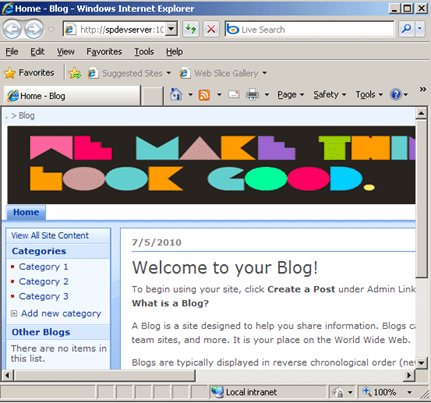Click the Other Blogs heading link

pyautogui.click(x=41, y=332)
